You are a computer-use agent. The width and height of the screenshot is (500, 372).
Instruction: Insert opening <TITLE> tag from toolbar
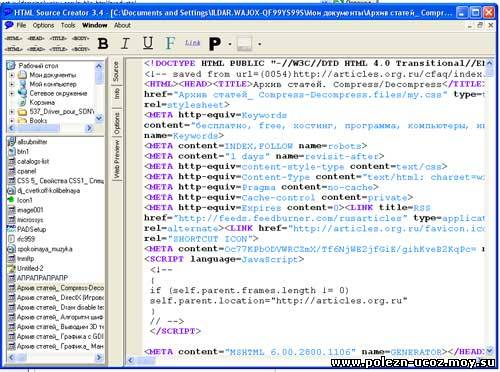click(58, 38)
